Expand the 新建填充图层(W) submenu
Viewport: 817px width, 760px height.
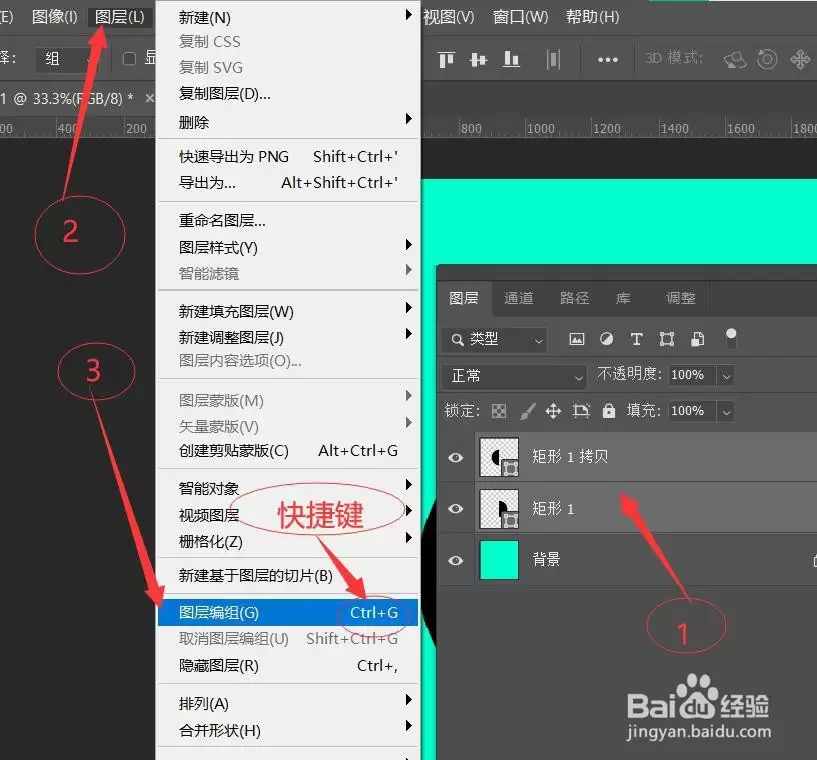[x=408, y=308]
